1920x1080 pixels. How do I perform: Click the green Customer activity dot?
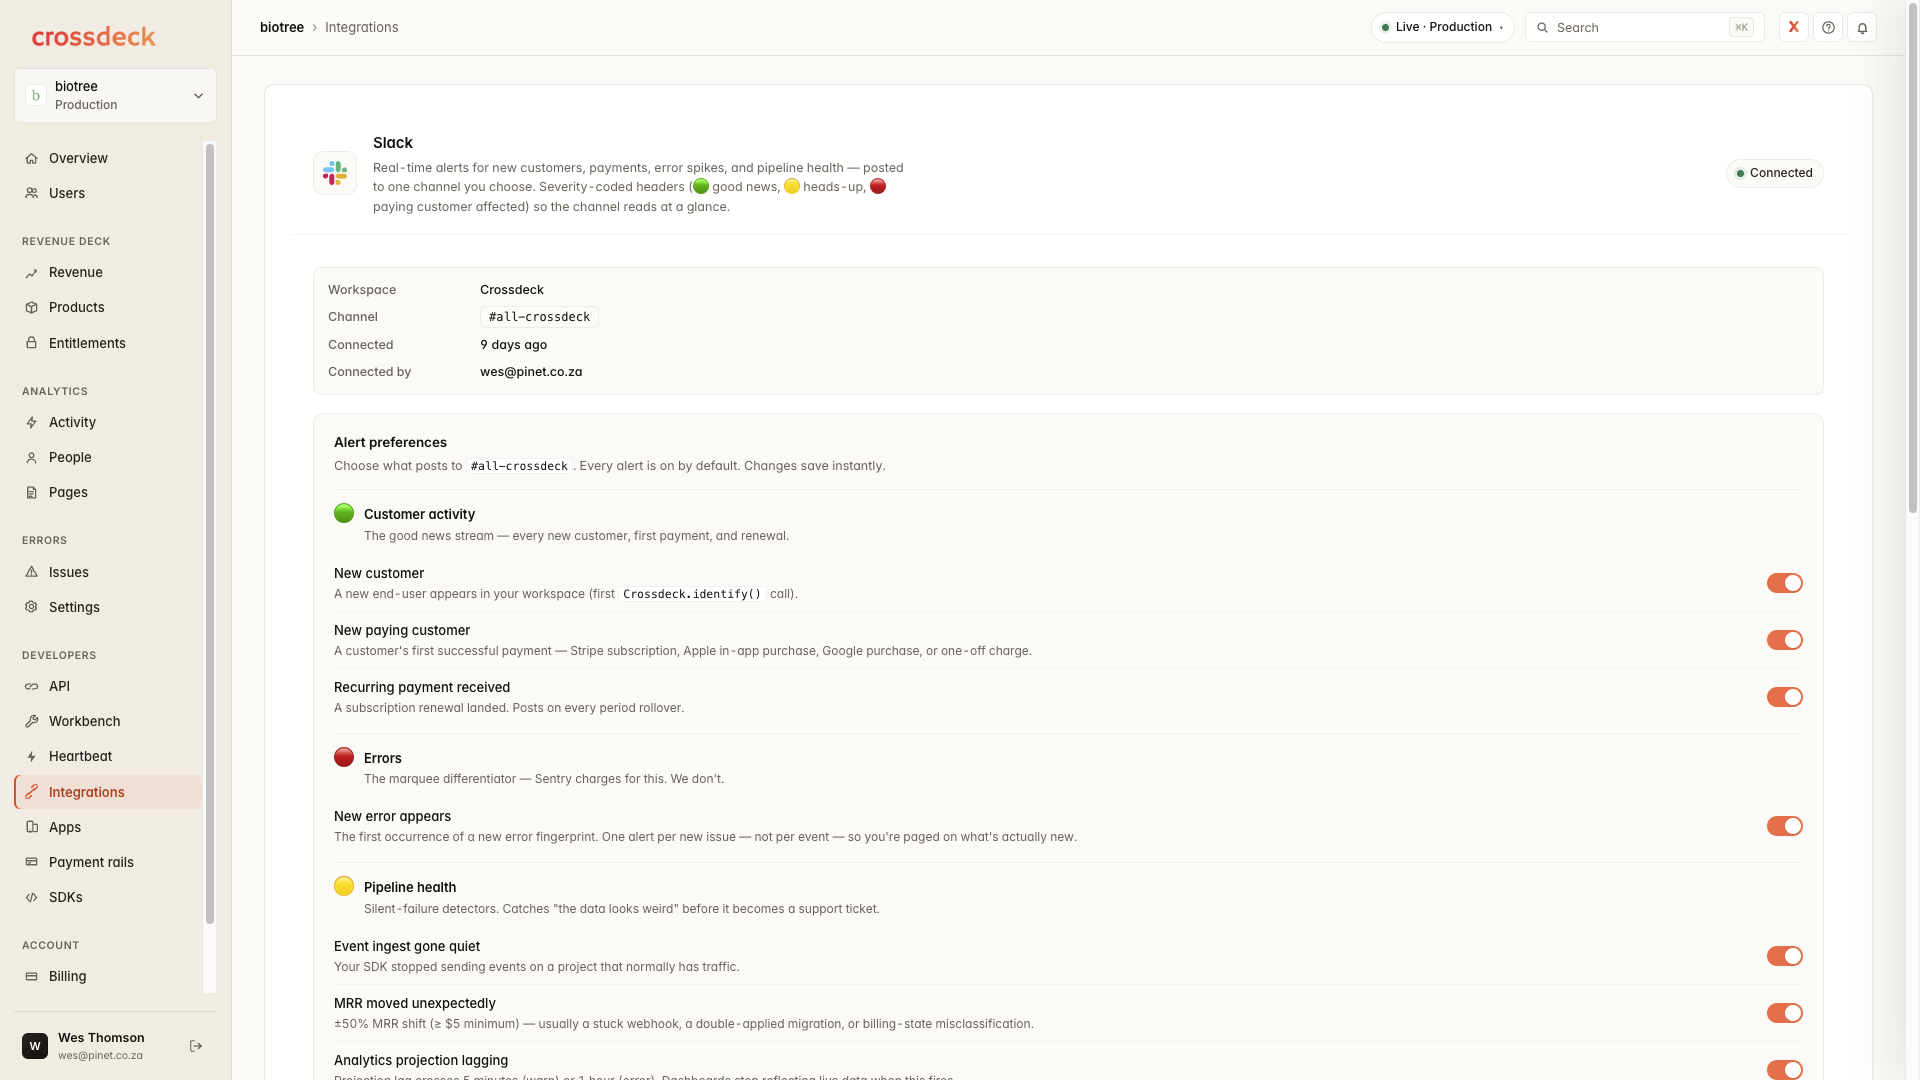pos(344,513)
